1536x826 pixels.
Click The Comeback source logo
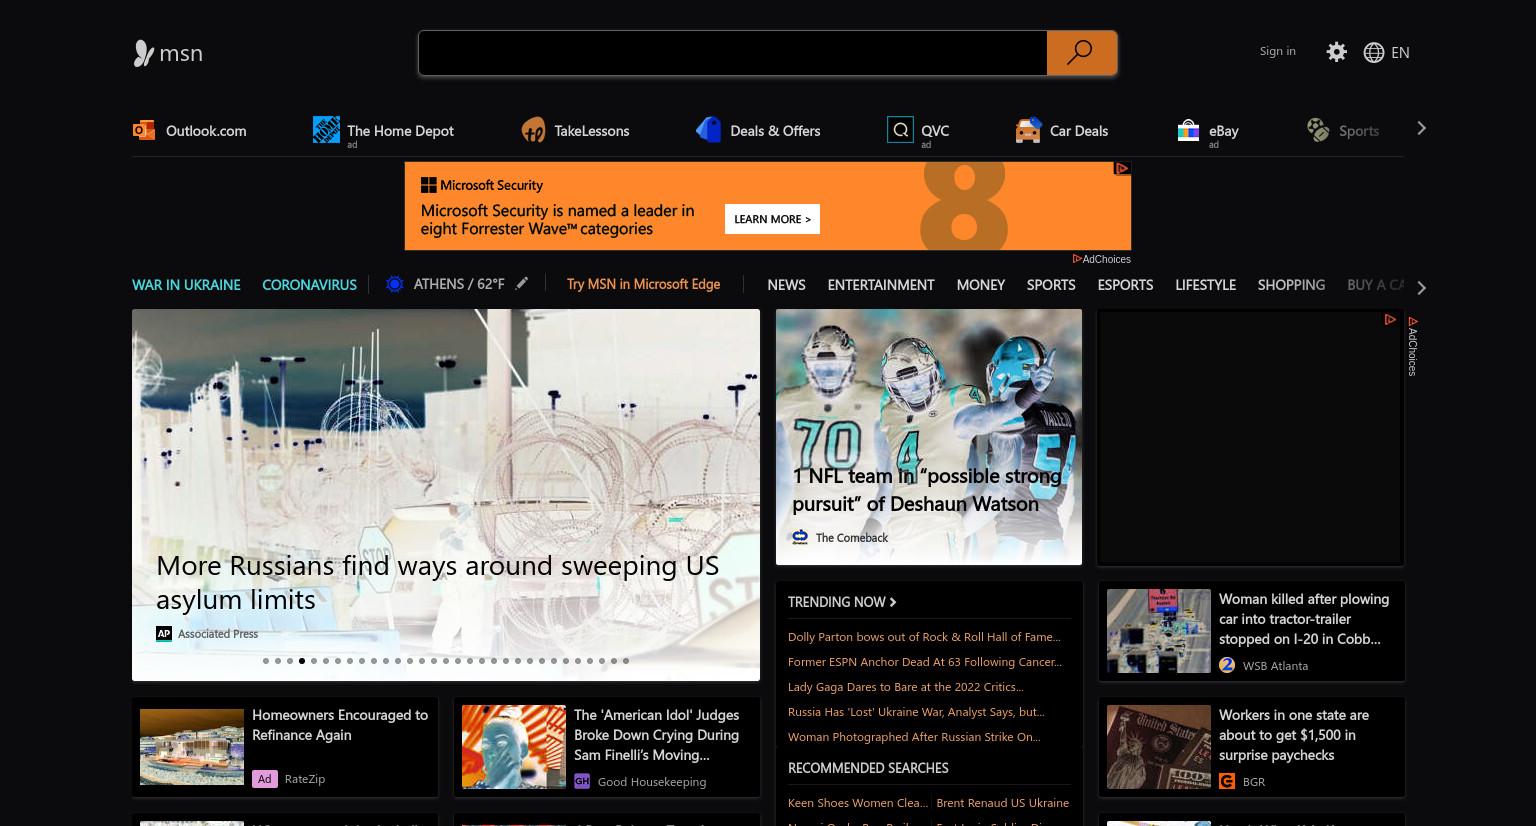coord(800,537)
